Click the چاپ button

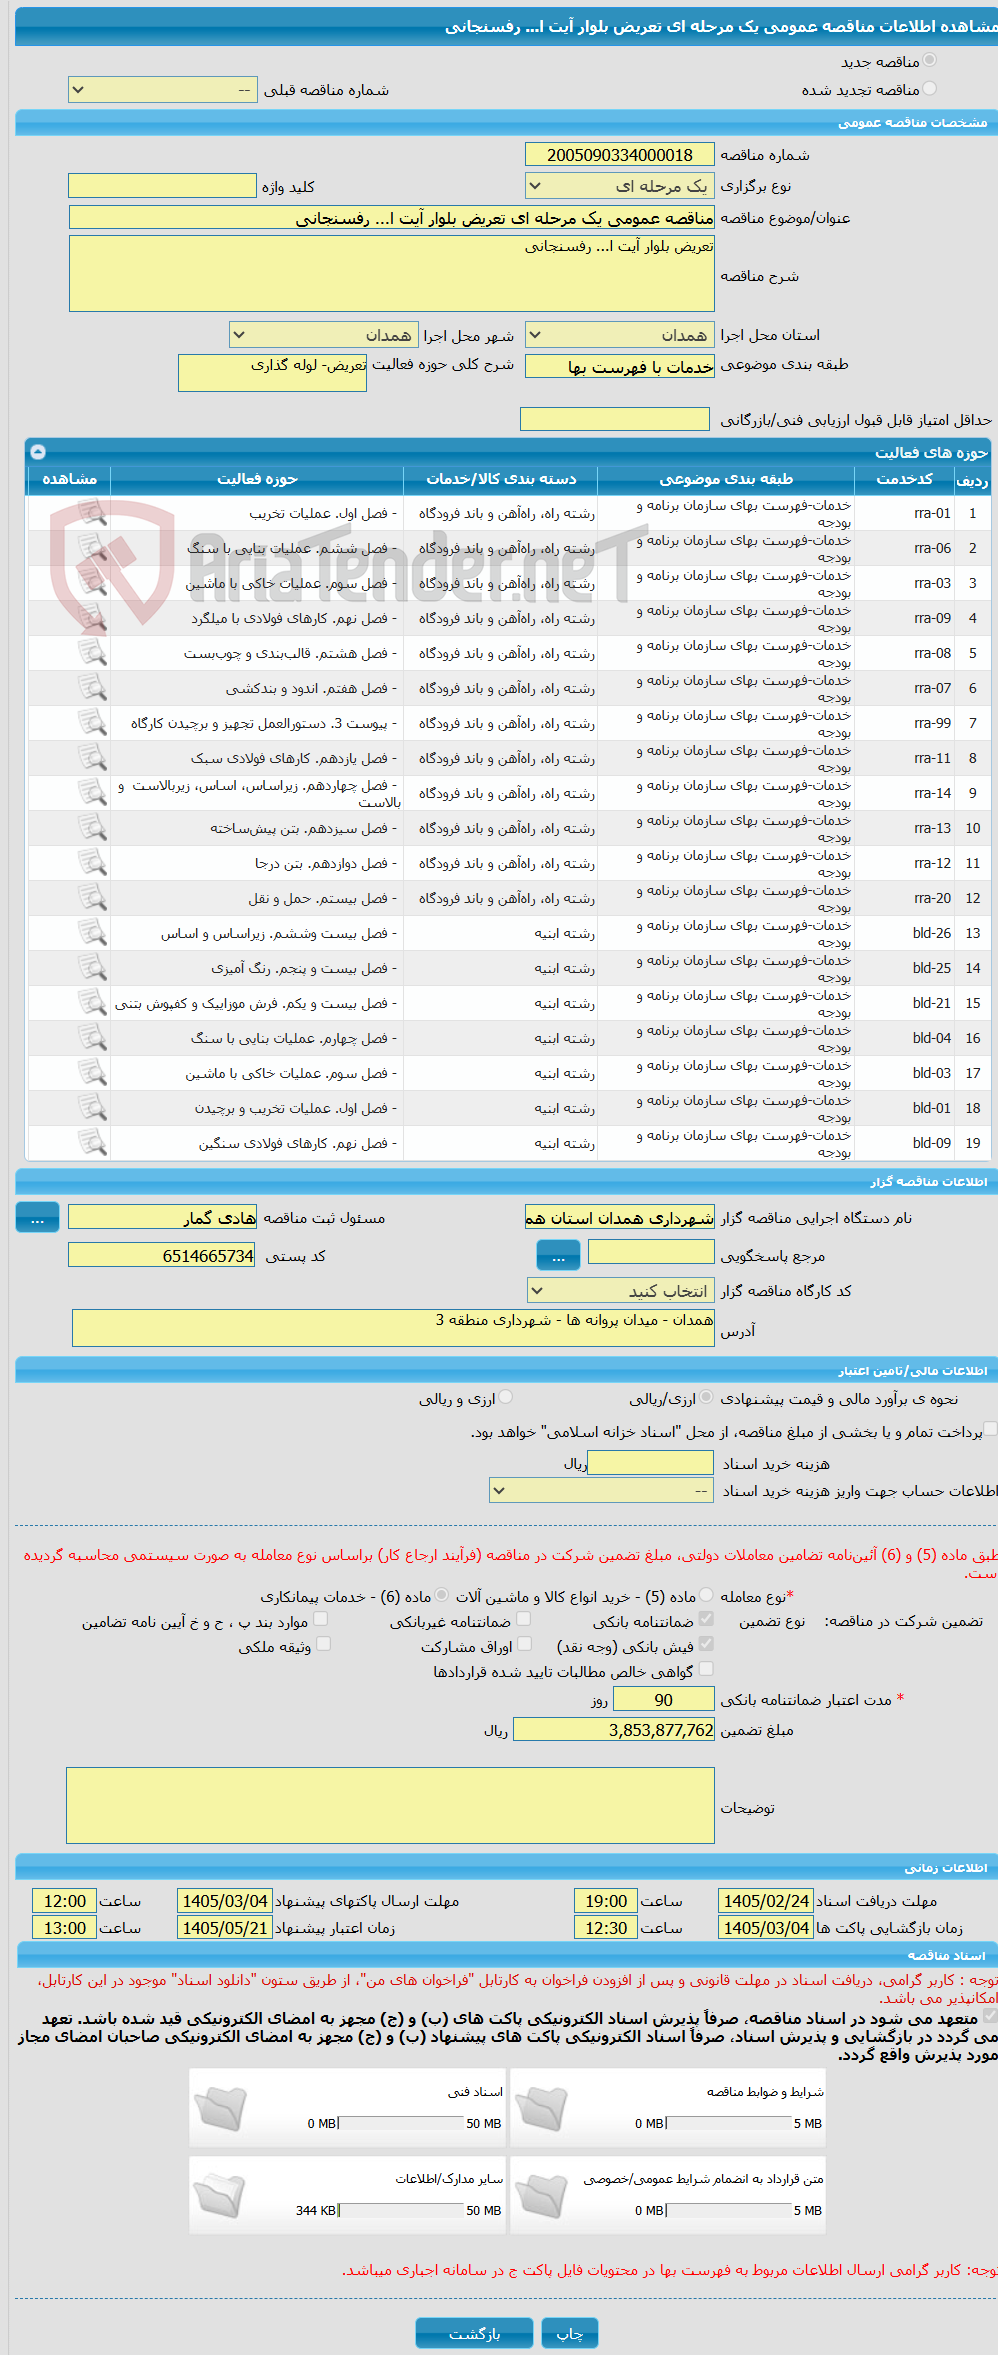tap(570, 2334)
